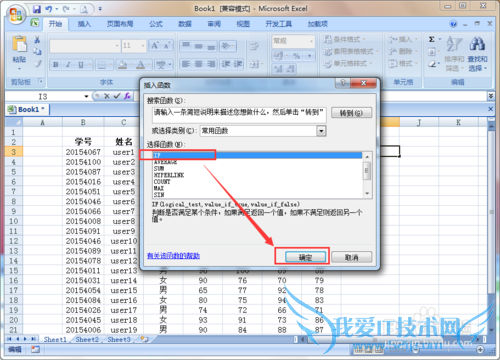Select column K header
The width and height of the screenshot is (500, 360).
[458, 122]
